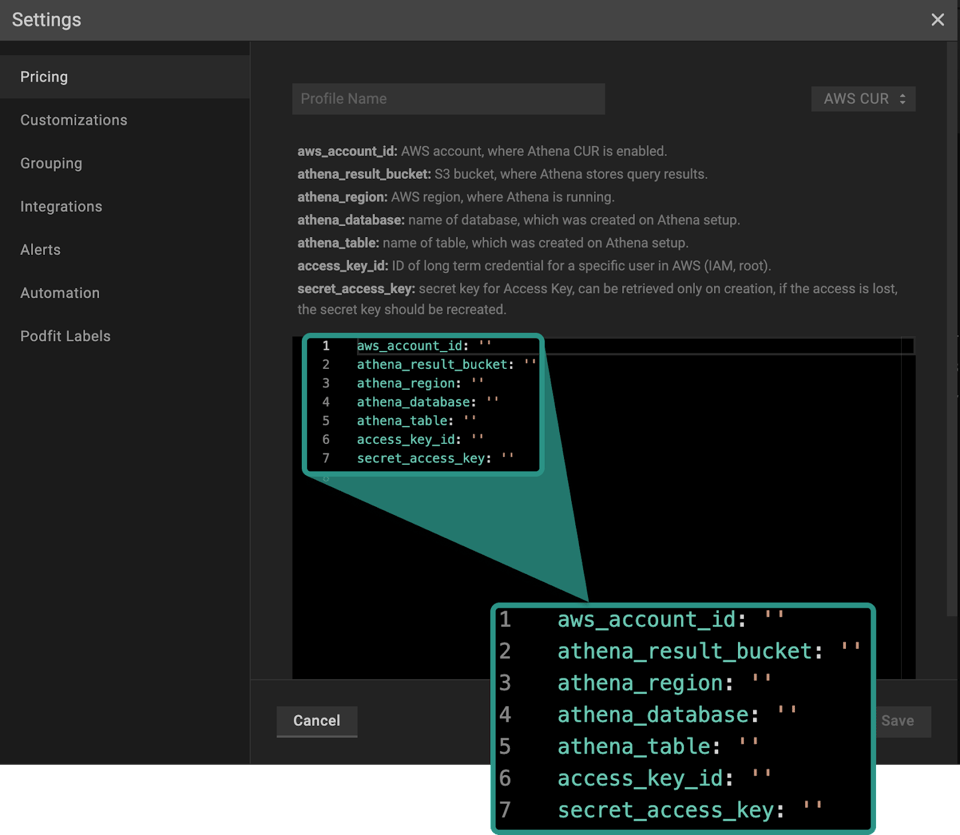
Task: Click the Settings dialog title
Action: click(47, 20)
